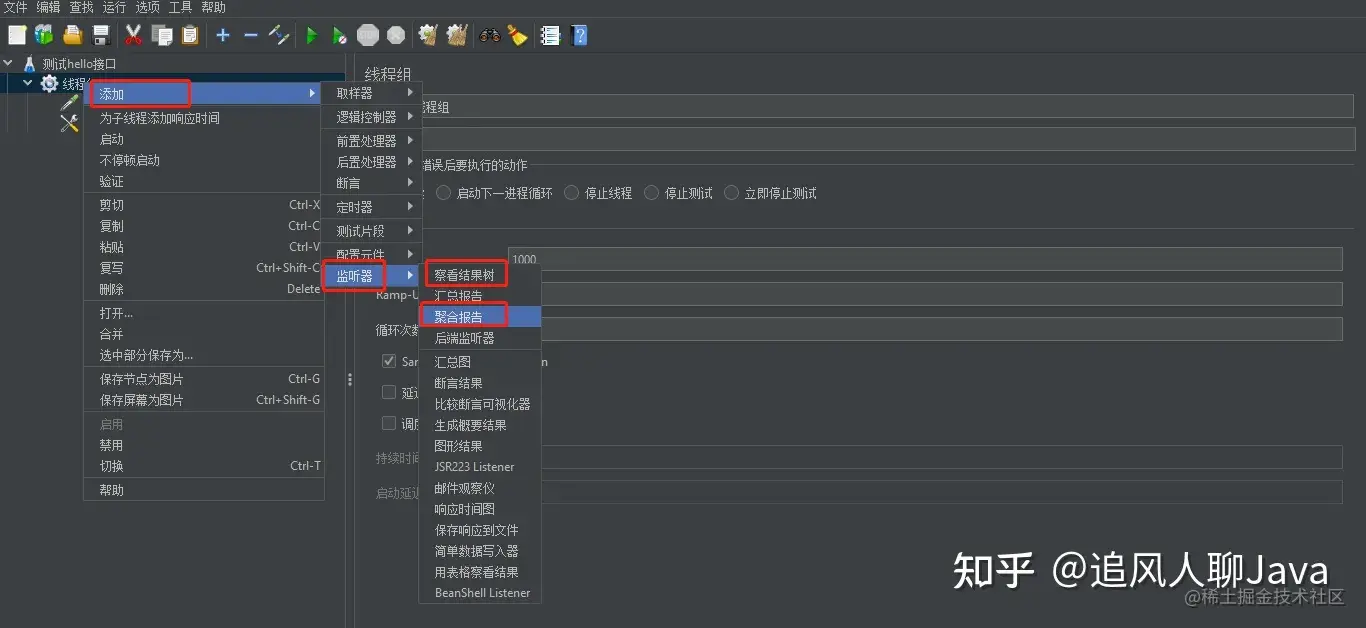The width and height of the screenshot is (1366, 628).
Task: Expand the 逻辑控制器 submenu
Action: click(372, 117)
